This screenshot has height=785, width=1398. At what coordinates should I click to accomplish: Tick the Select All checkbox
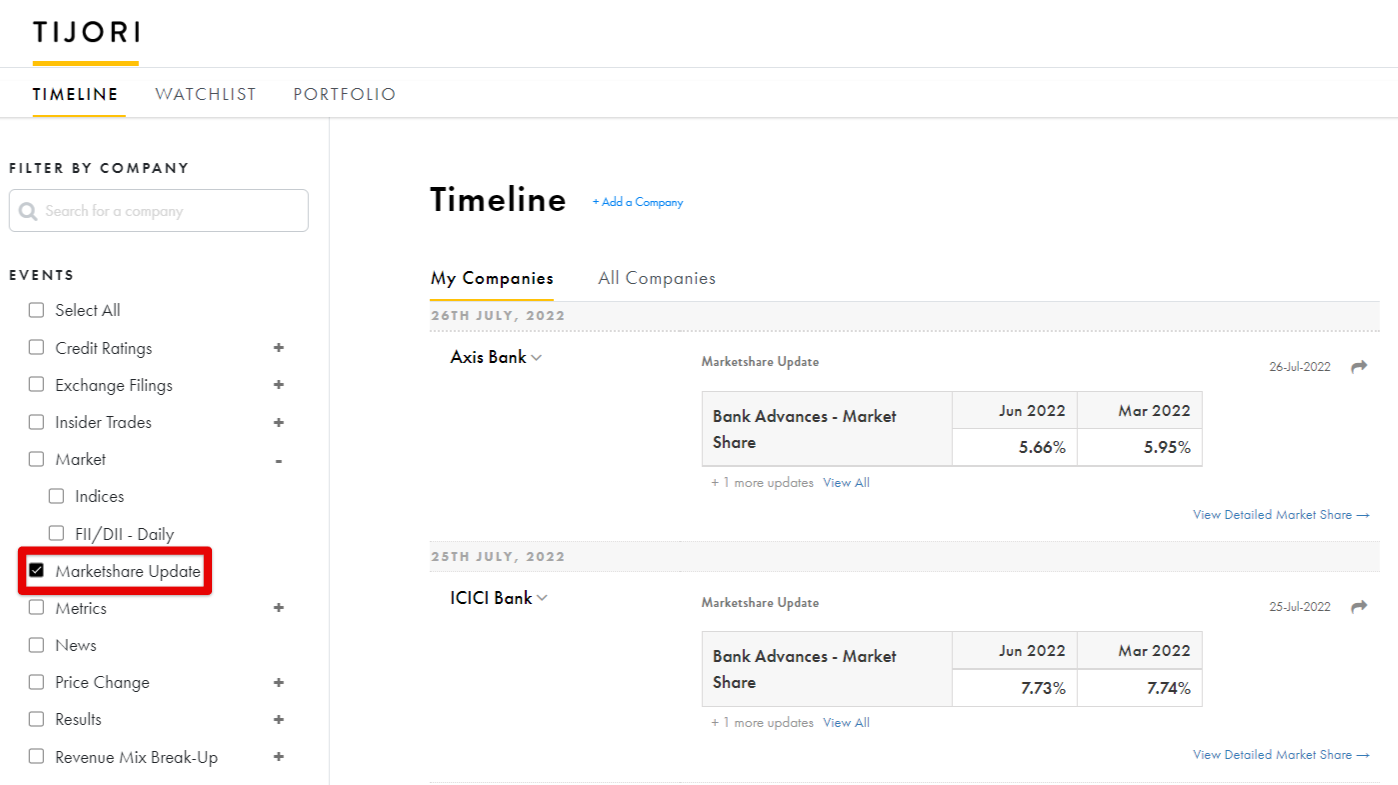[37, 310]
